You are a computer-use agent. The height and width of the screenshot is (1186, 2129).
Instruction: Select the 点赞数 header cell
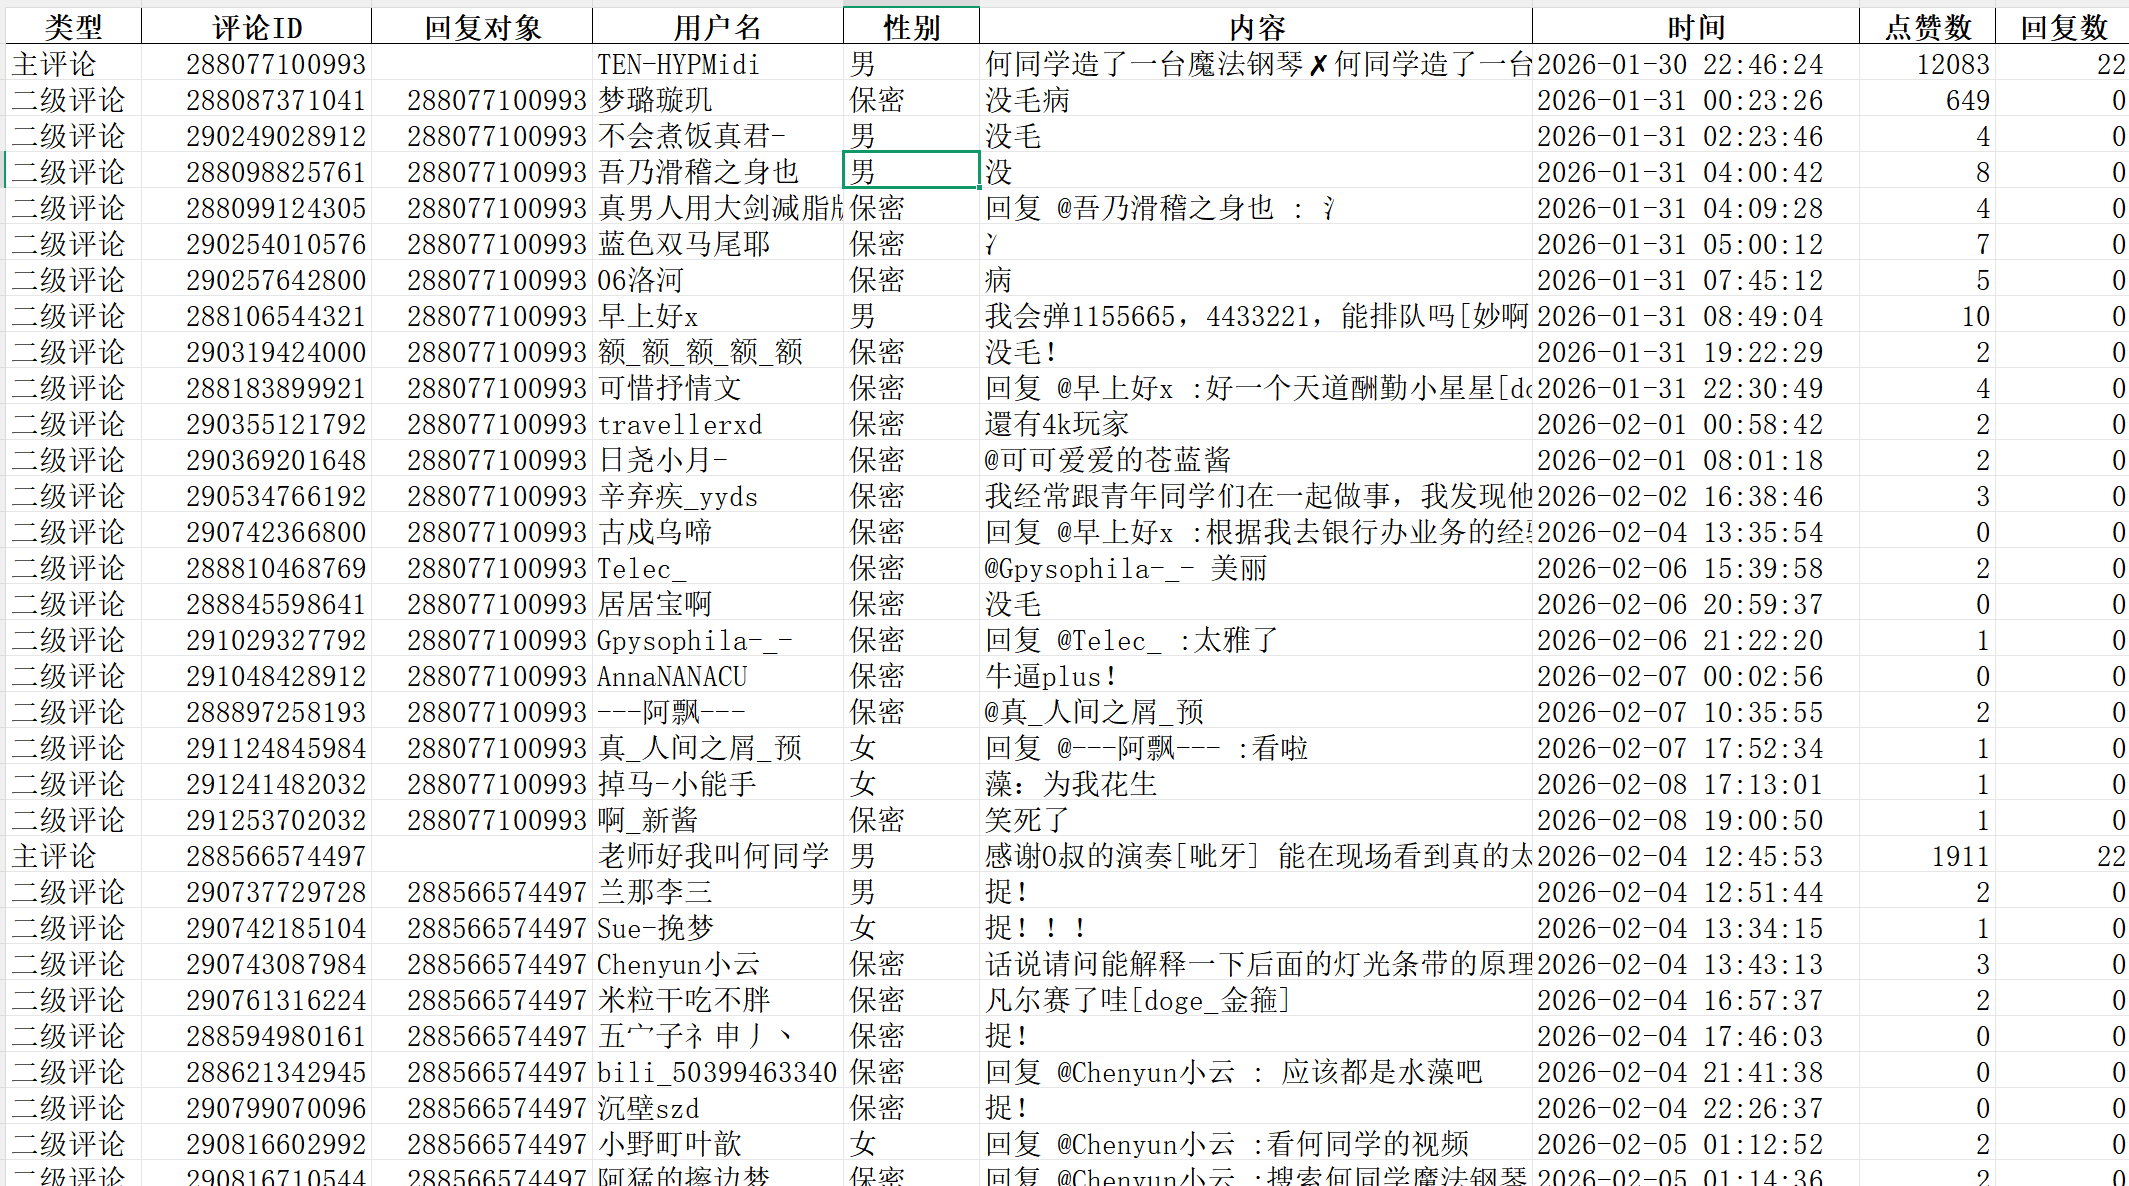(1927, 27)
